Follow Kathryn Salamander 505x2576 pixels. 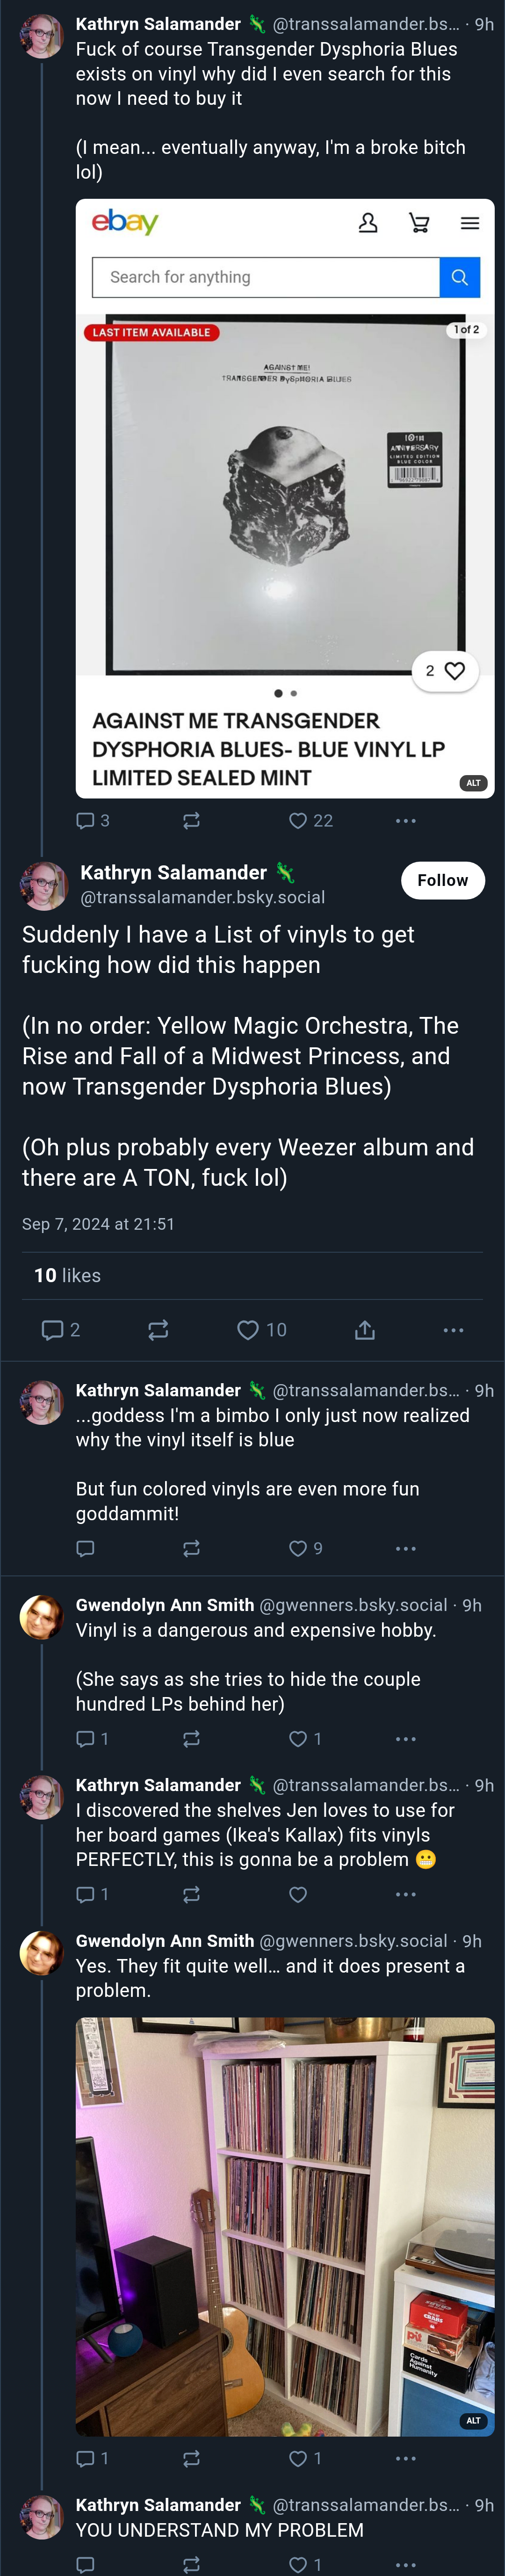(443, 880)
